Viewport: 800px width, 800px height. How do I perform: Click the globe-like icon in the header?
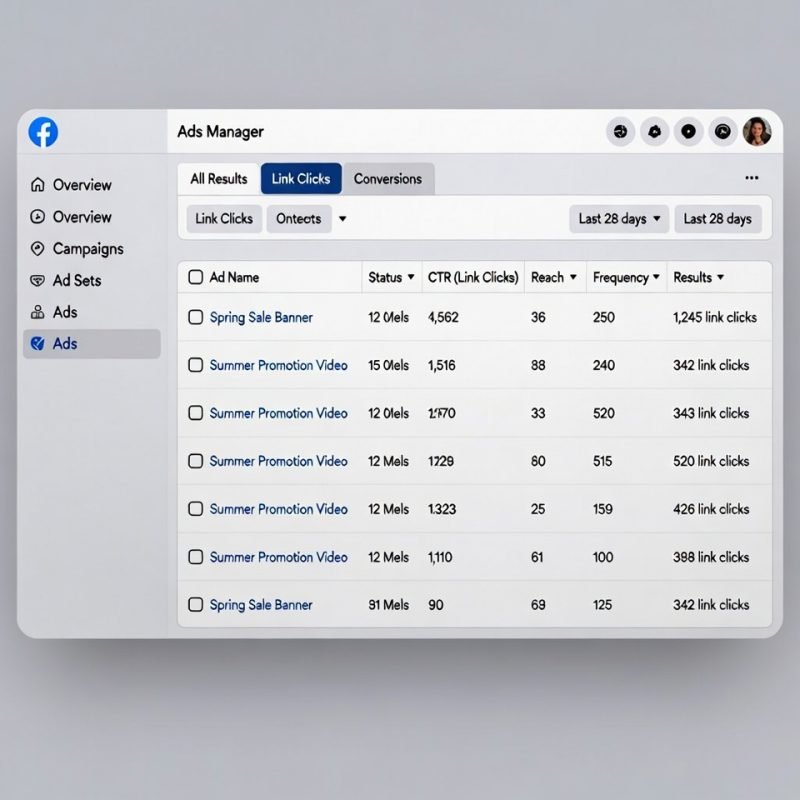620,132
